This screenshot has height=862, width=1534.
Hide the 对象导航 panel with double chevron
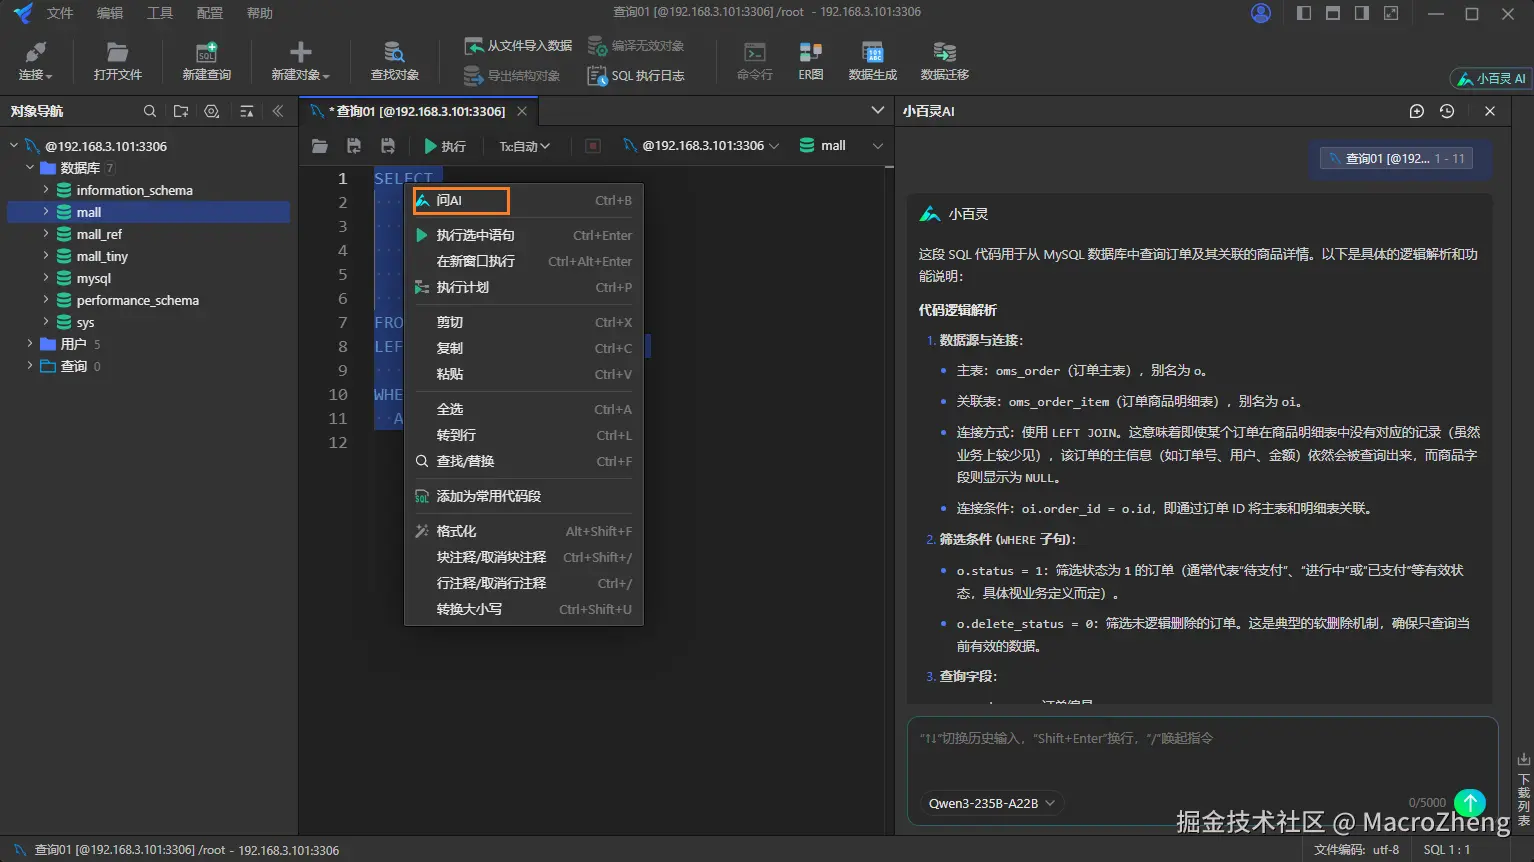278,111
